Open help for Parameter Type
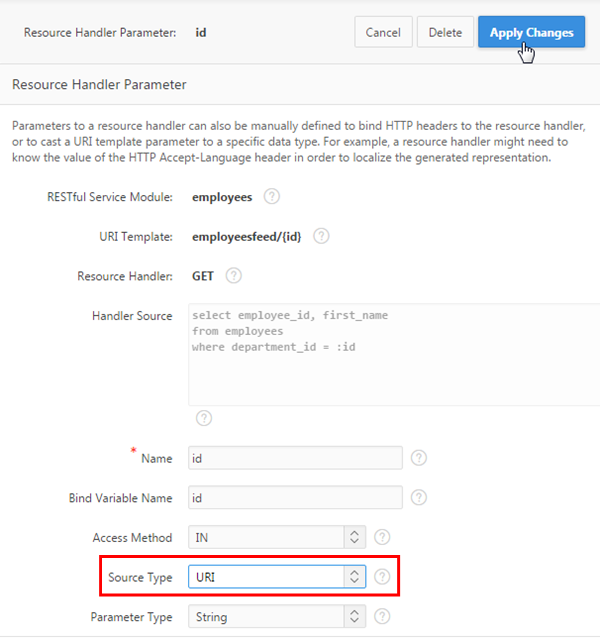600x638 pixels. click(382, 617)
